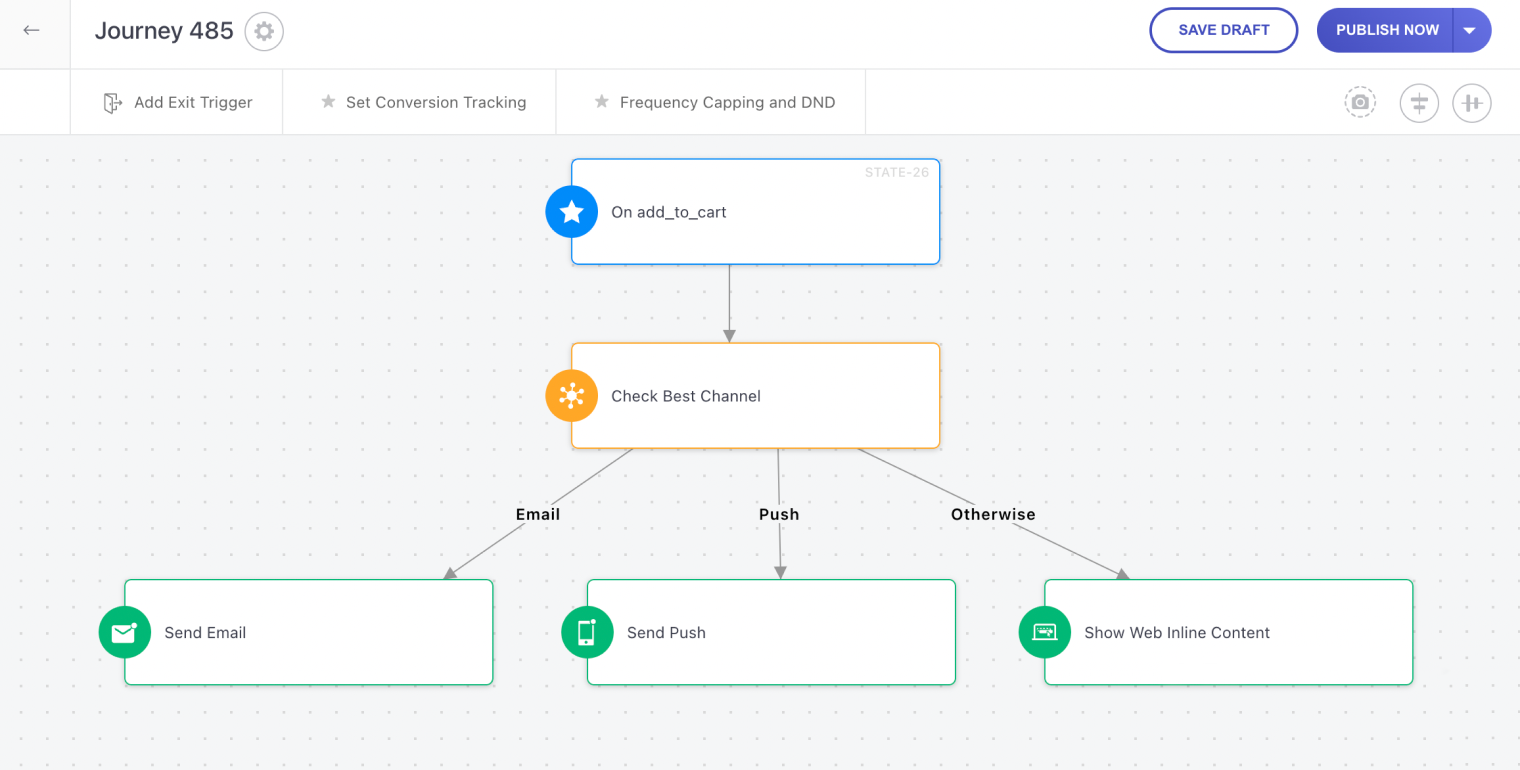The height and width of the screenshot is (770, 1520).
Task: Open journey settings gear icon
Action: tap(264, 31)
